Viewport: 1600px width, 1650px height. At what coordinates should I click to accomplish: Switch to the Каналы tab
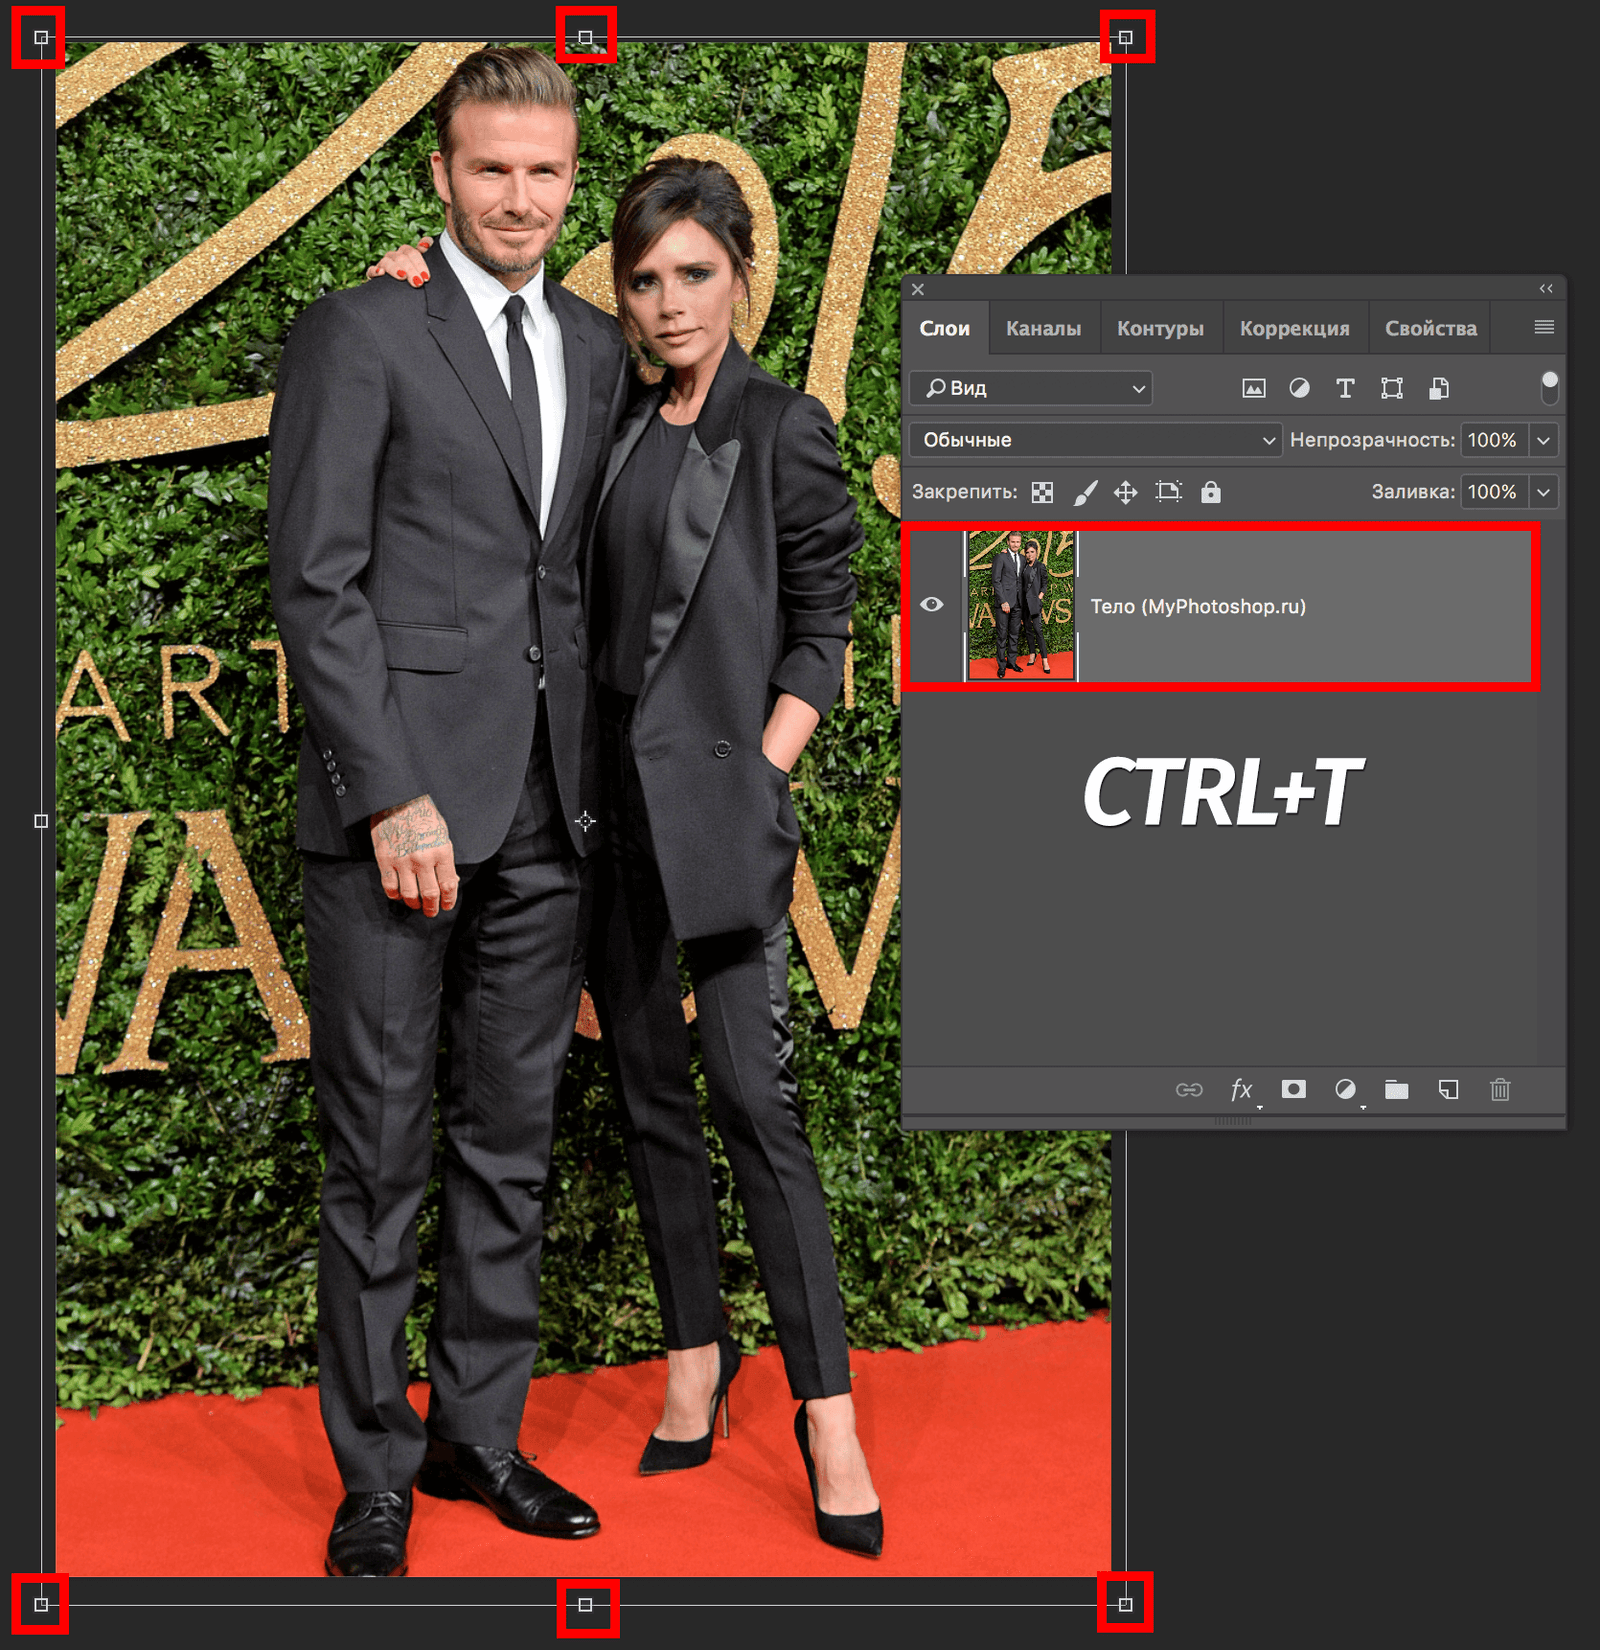pyautogui.click(x=1043, y=327)
